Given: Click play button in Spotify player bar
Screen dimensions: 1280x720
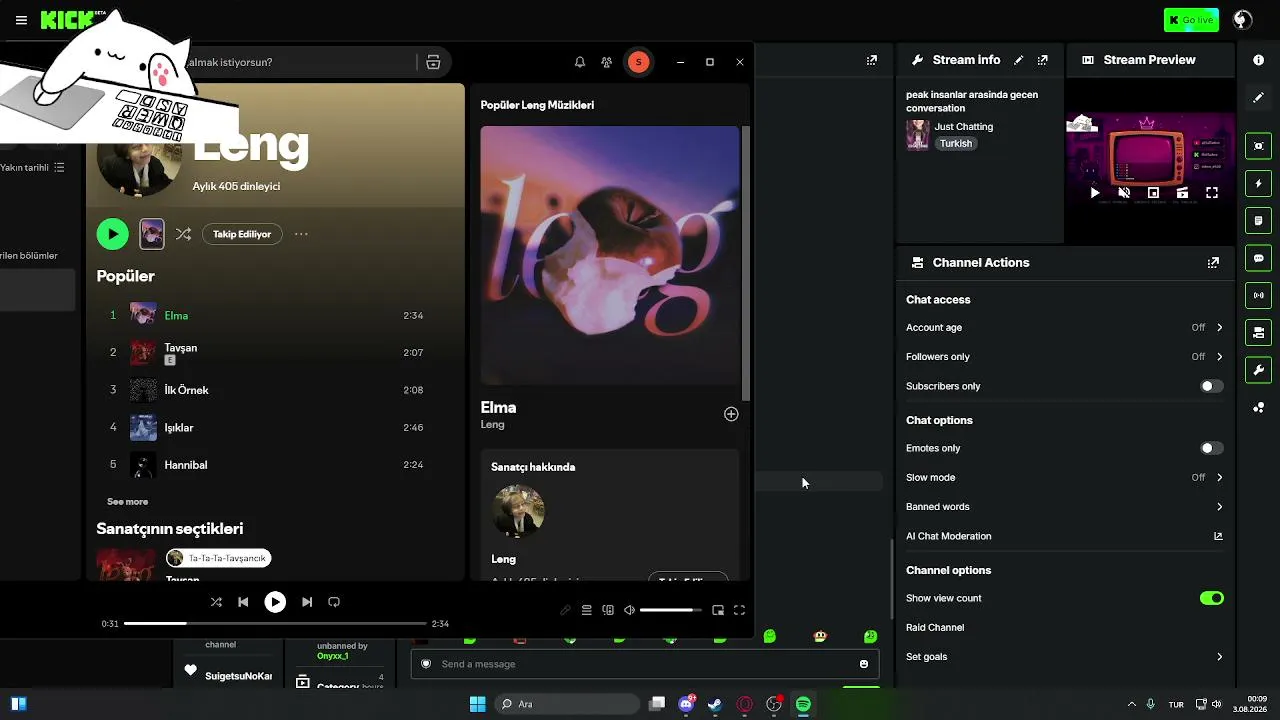Looking at the screenshot, I should tap(275, 602).
